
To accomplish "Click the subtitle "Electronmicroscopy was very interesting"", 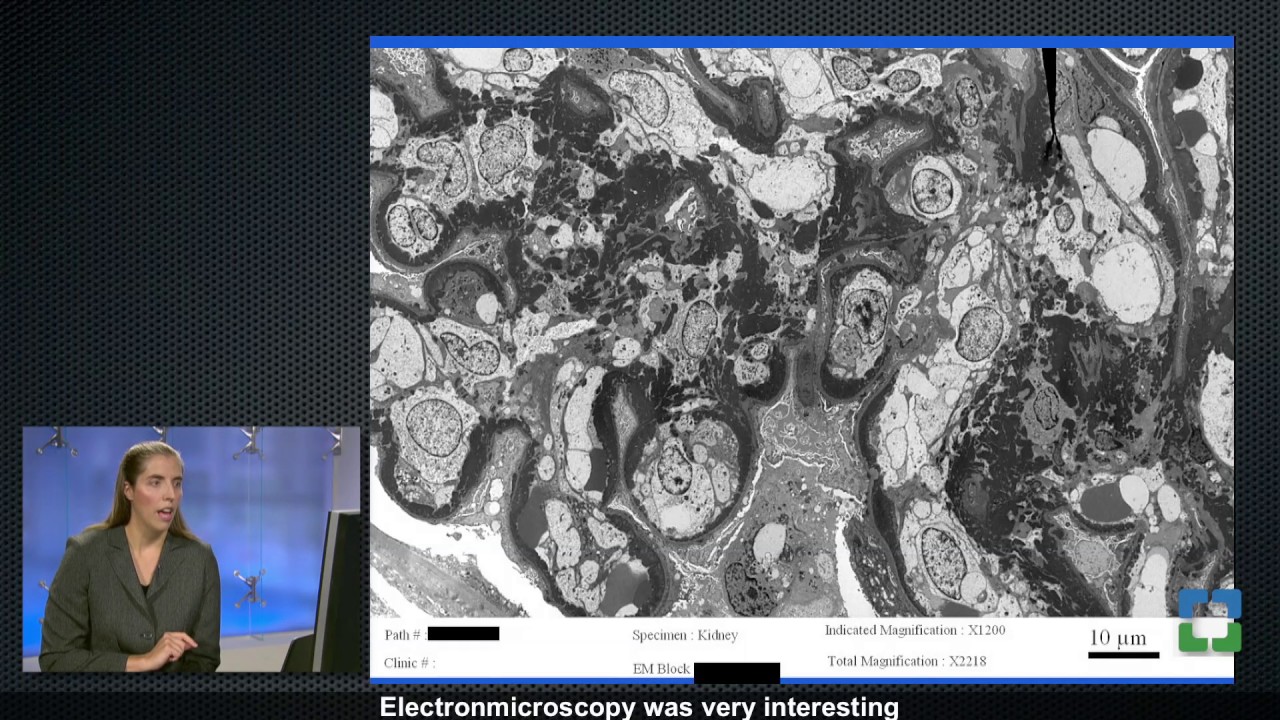I will tap(639, 707).
